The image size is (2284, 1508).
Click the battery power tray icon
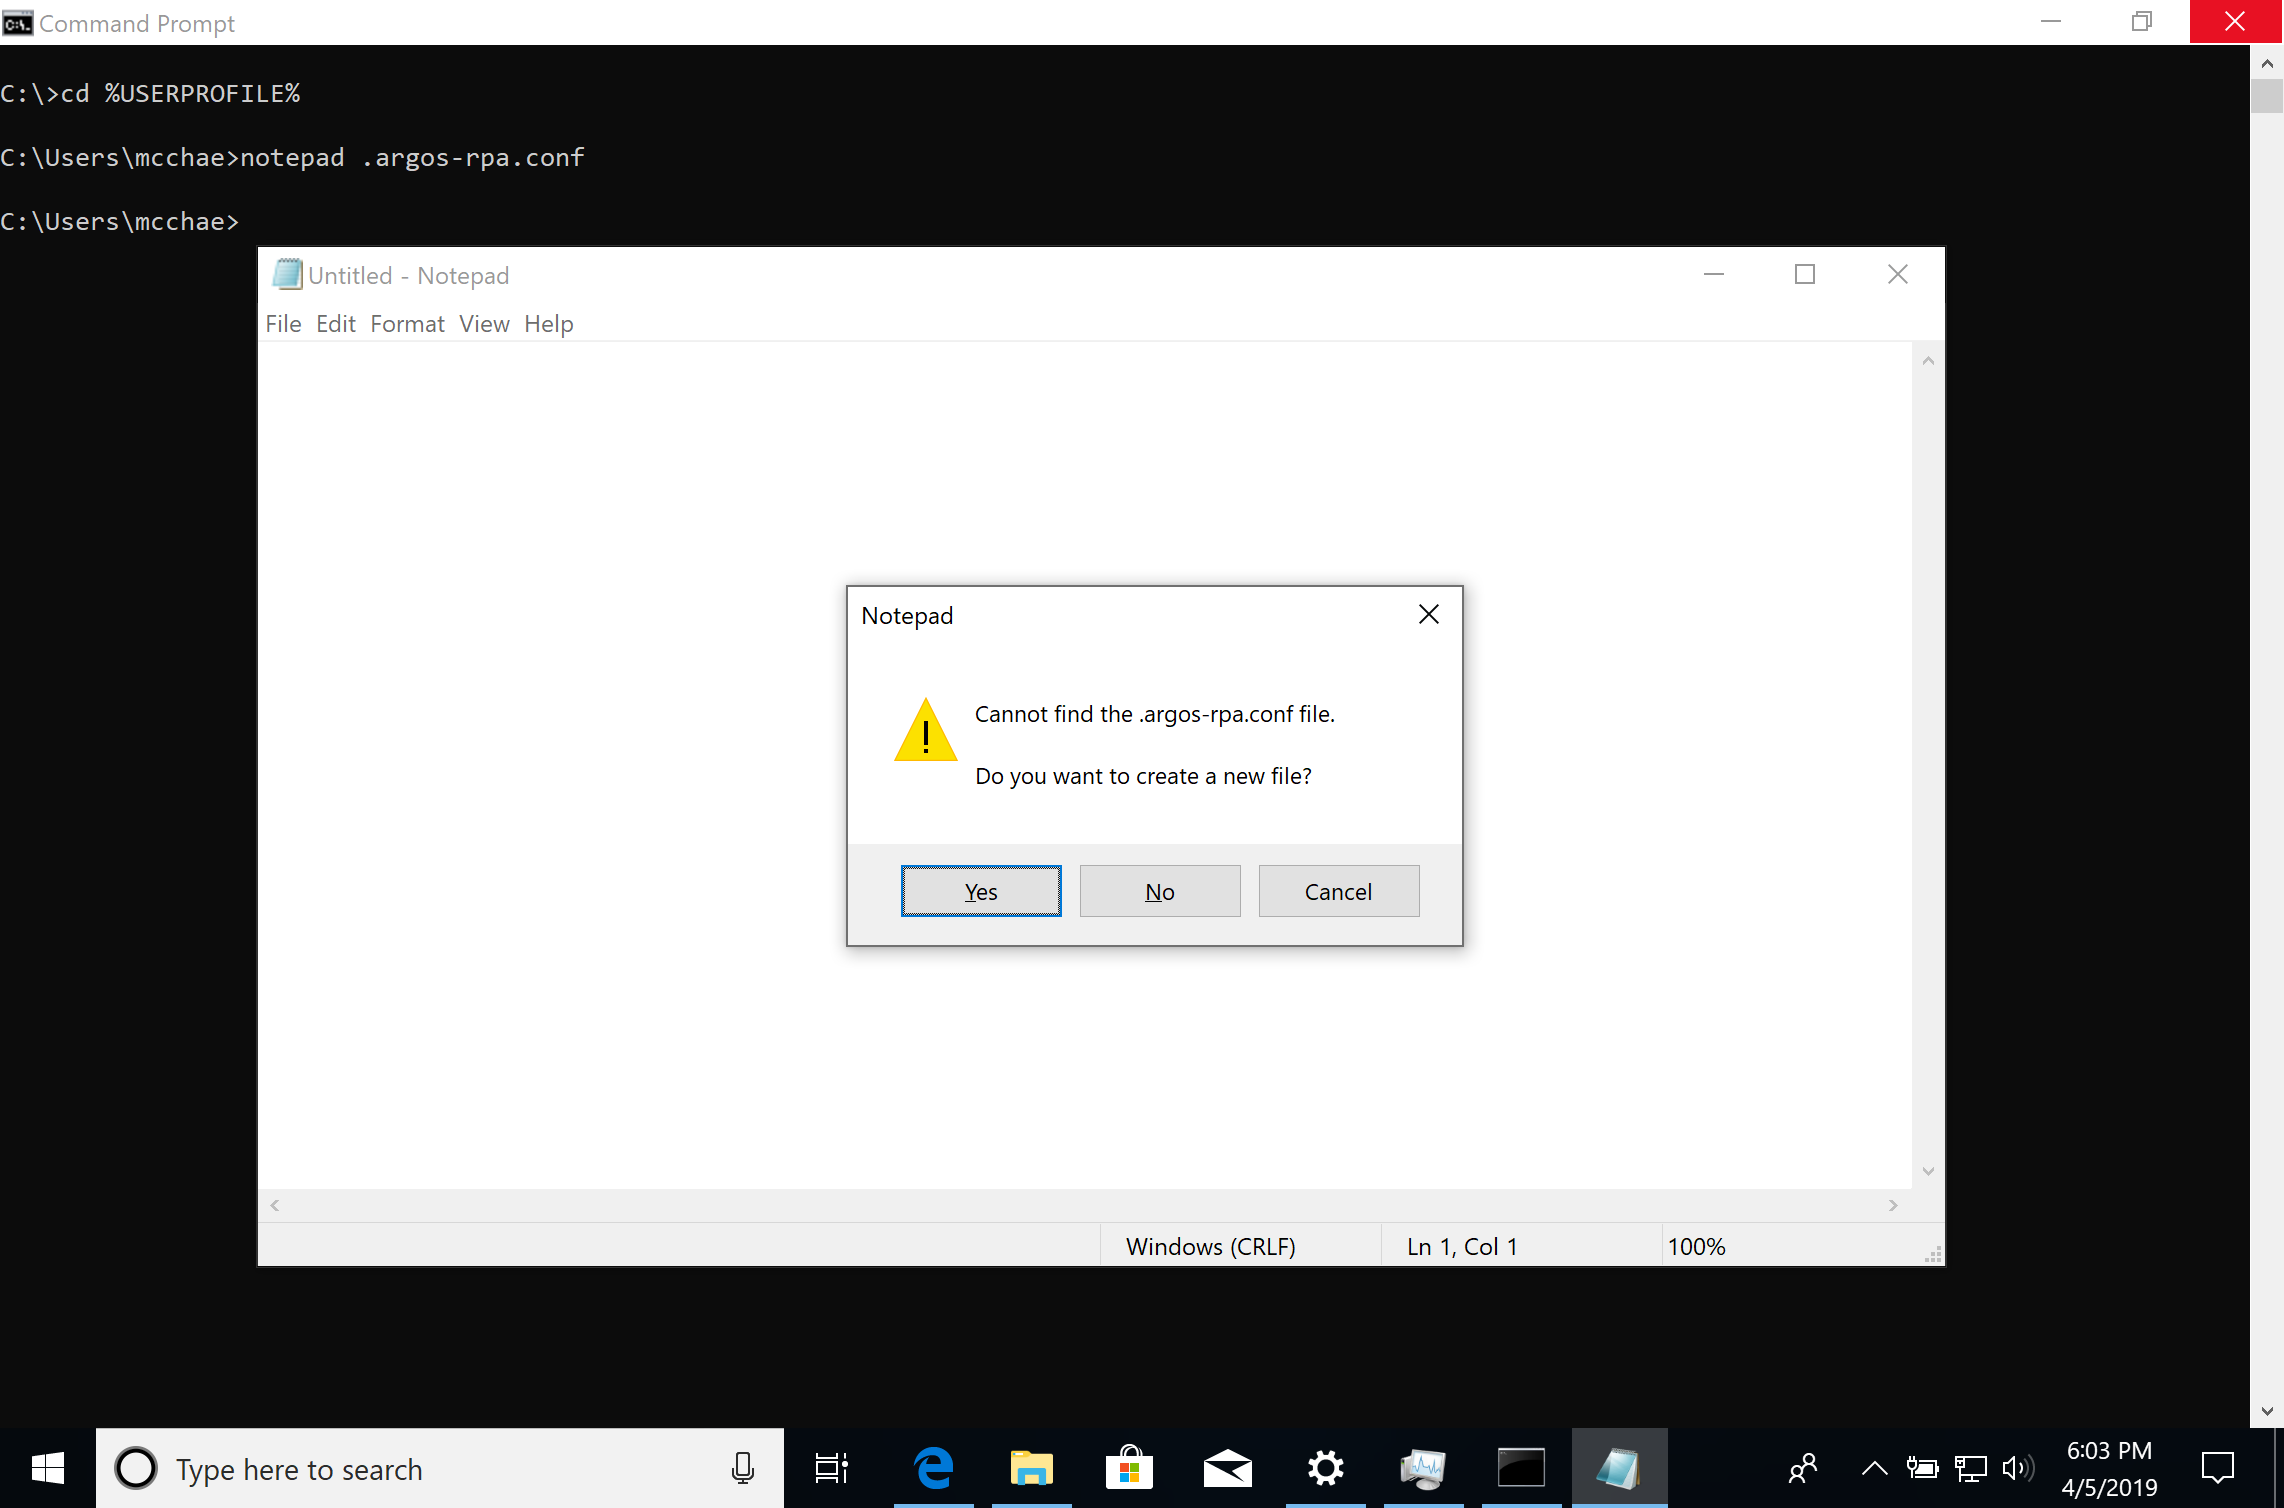click(x=1922, y=1468)
